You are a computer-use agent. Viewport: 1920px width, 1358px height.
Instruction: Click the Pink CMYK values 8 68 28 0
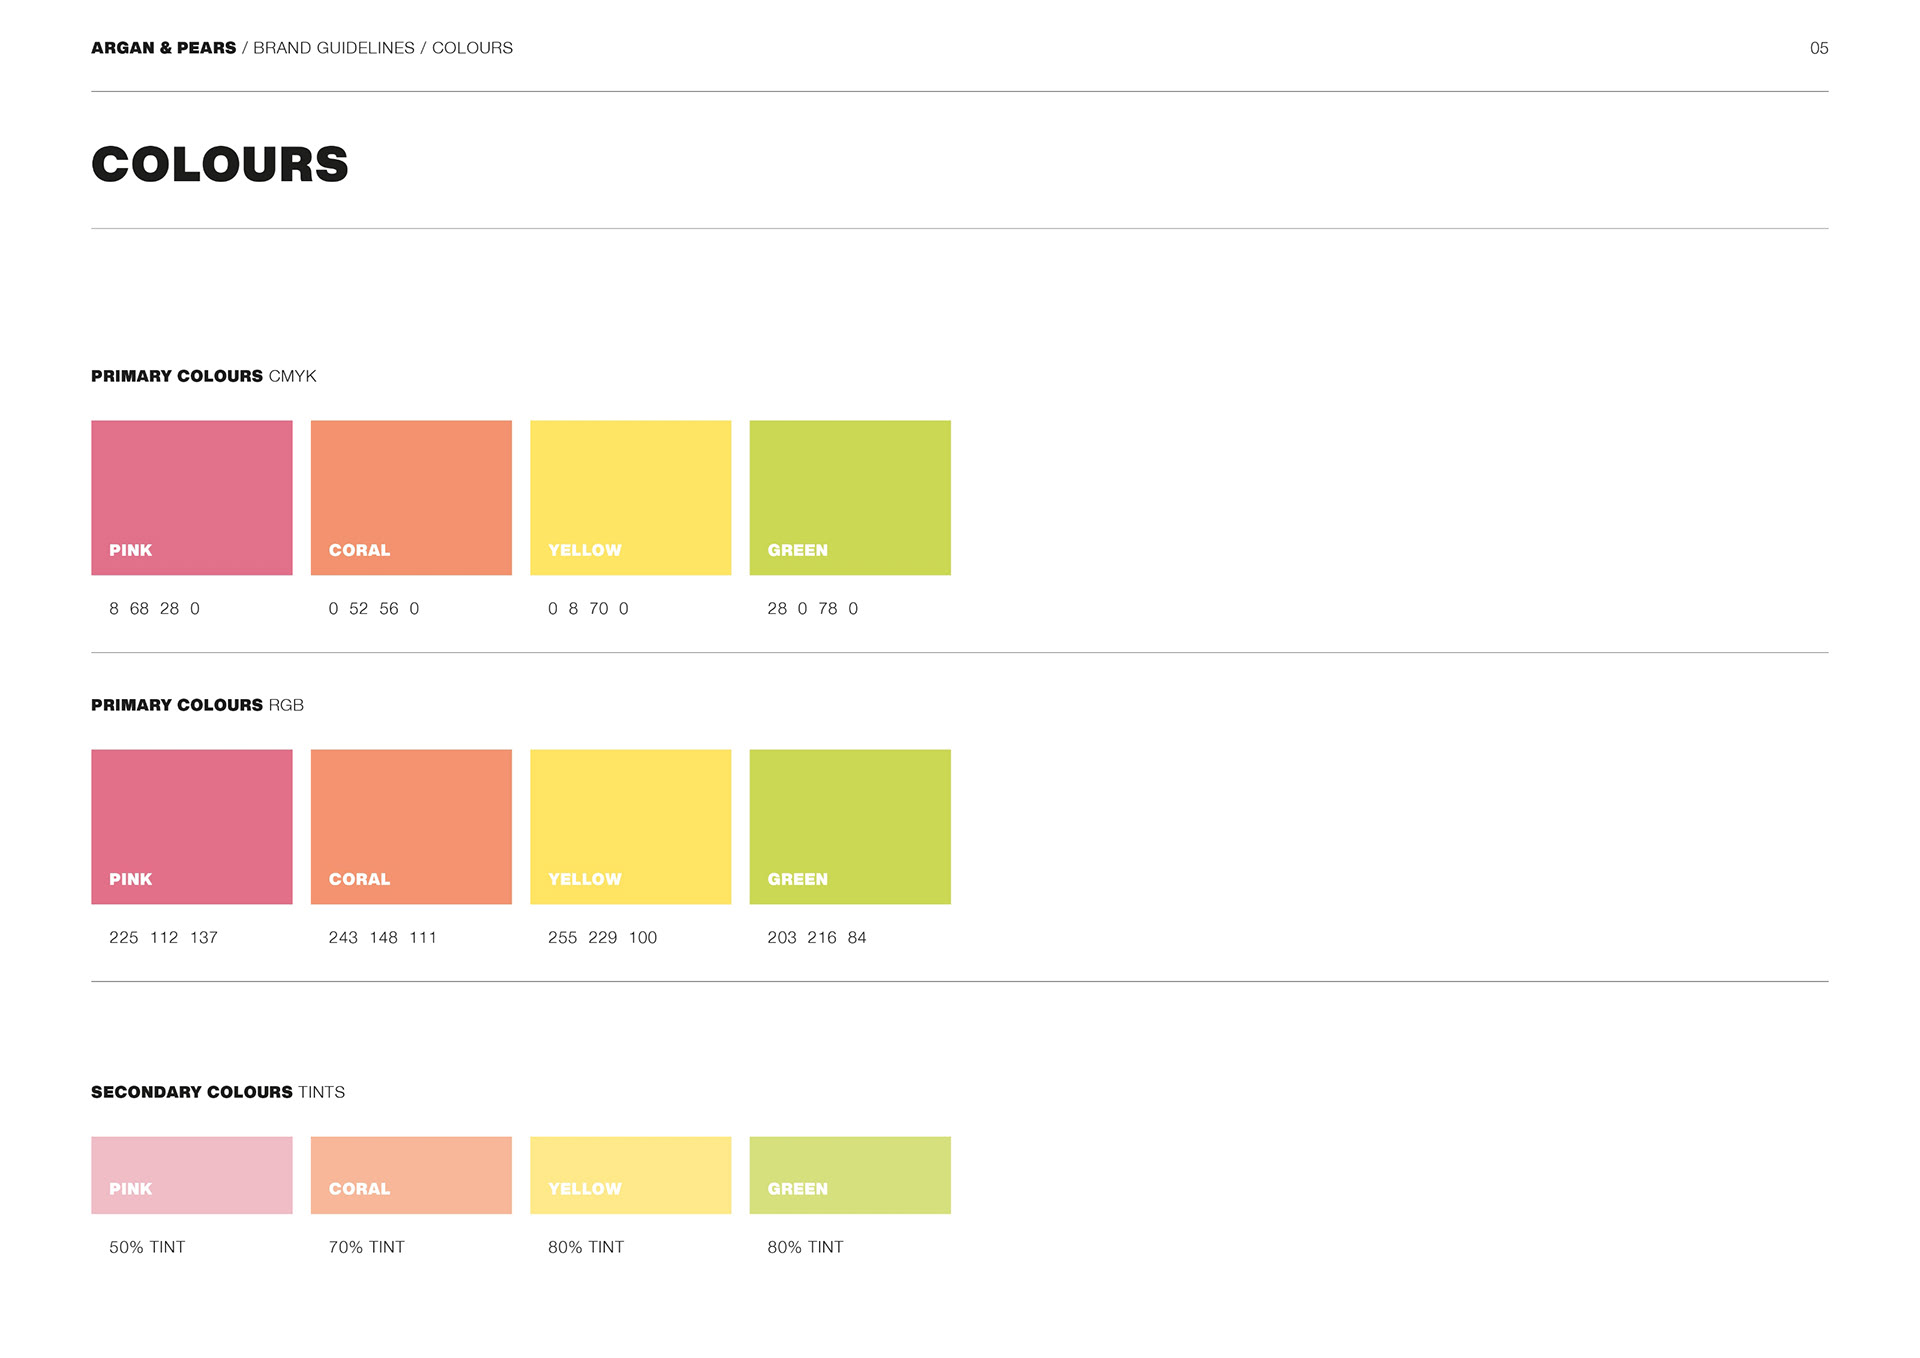[x=154, y=608]
